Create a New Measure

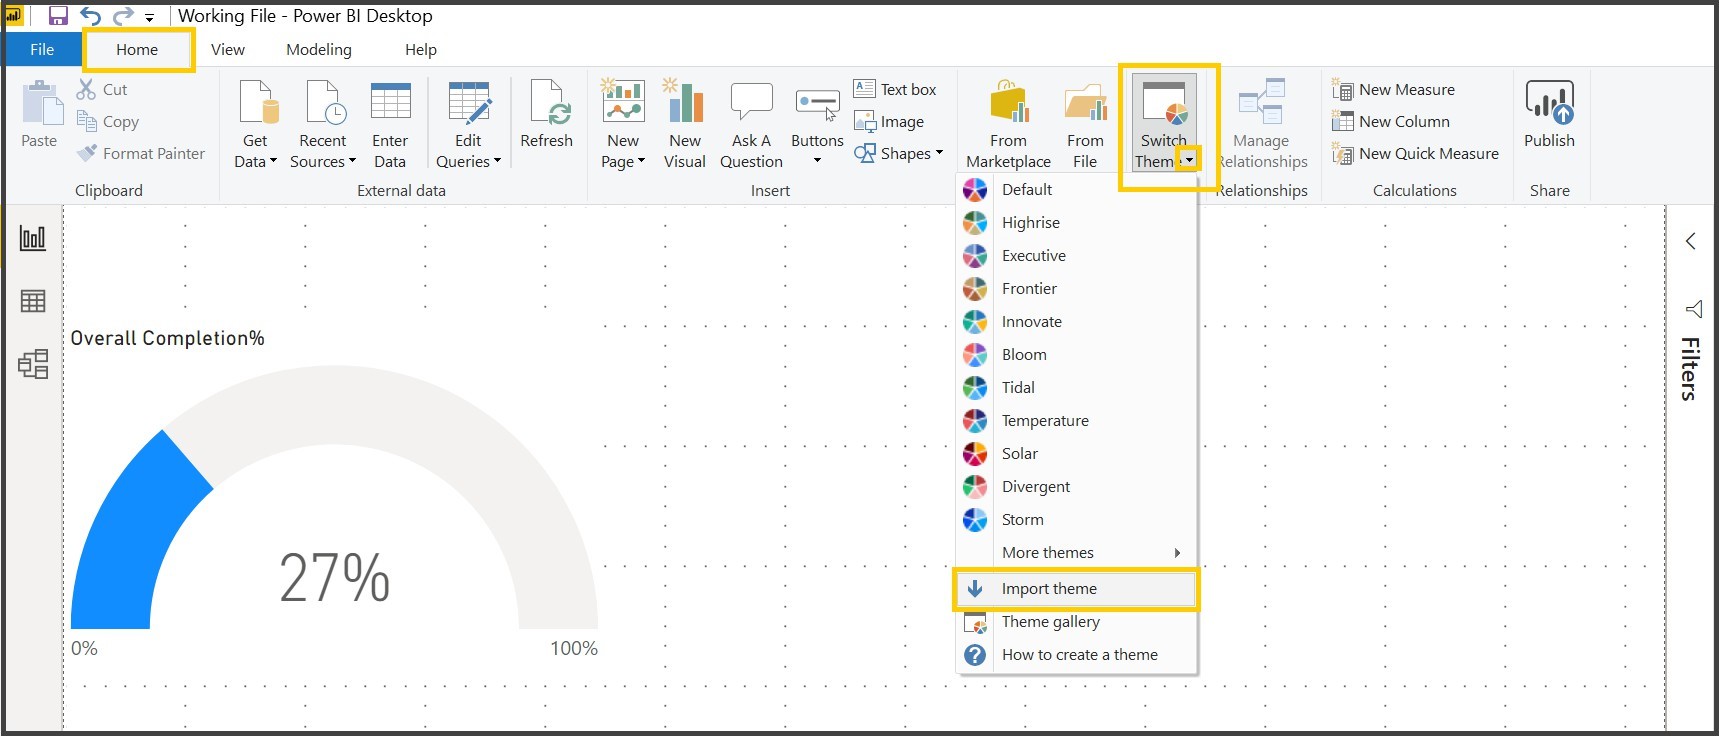[x=1393, y=89]
